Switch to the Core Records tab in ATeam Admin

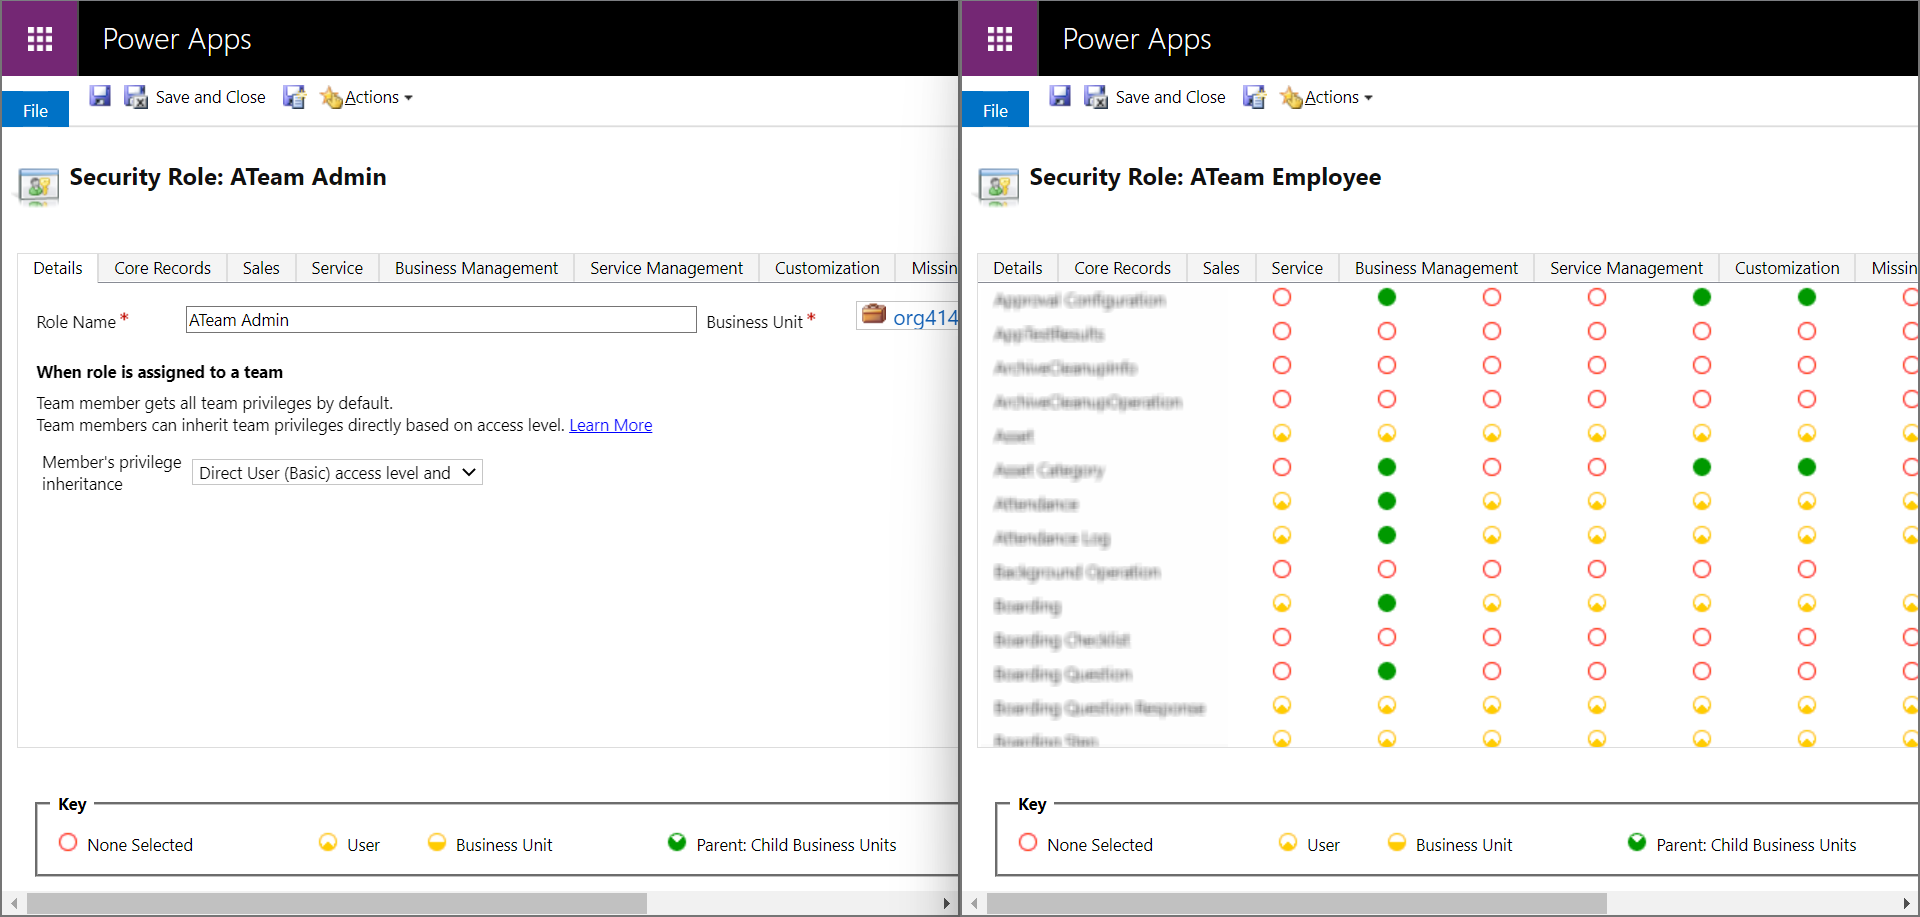click(162, 268)
